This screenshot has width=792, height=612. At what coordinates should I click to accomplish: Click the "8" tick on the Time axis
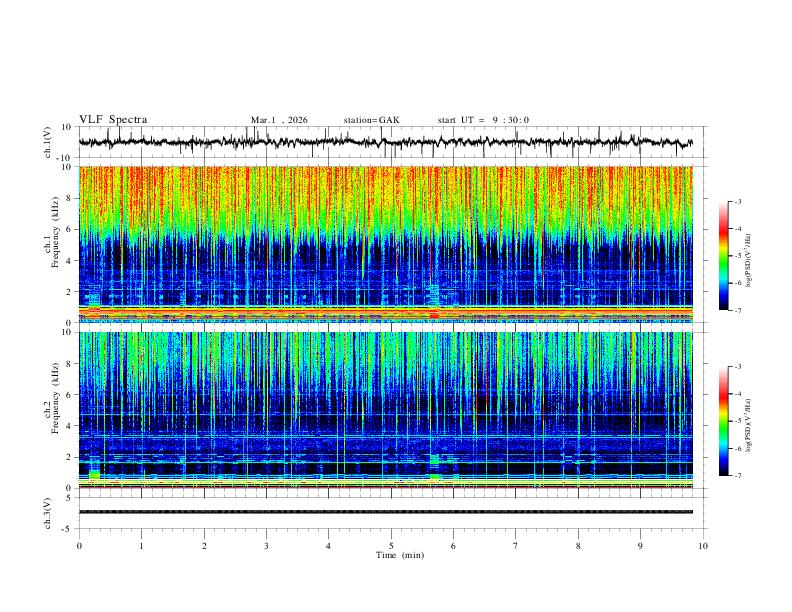click(x=578, y=546)
